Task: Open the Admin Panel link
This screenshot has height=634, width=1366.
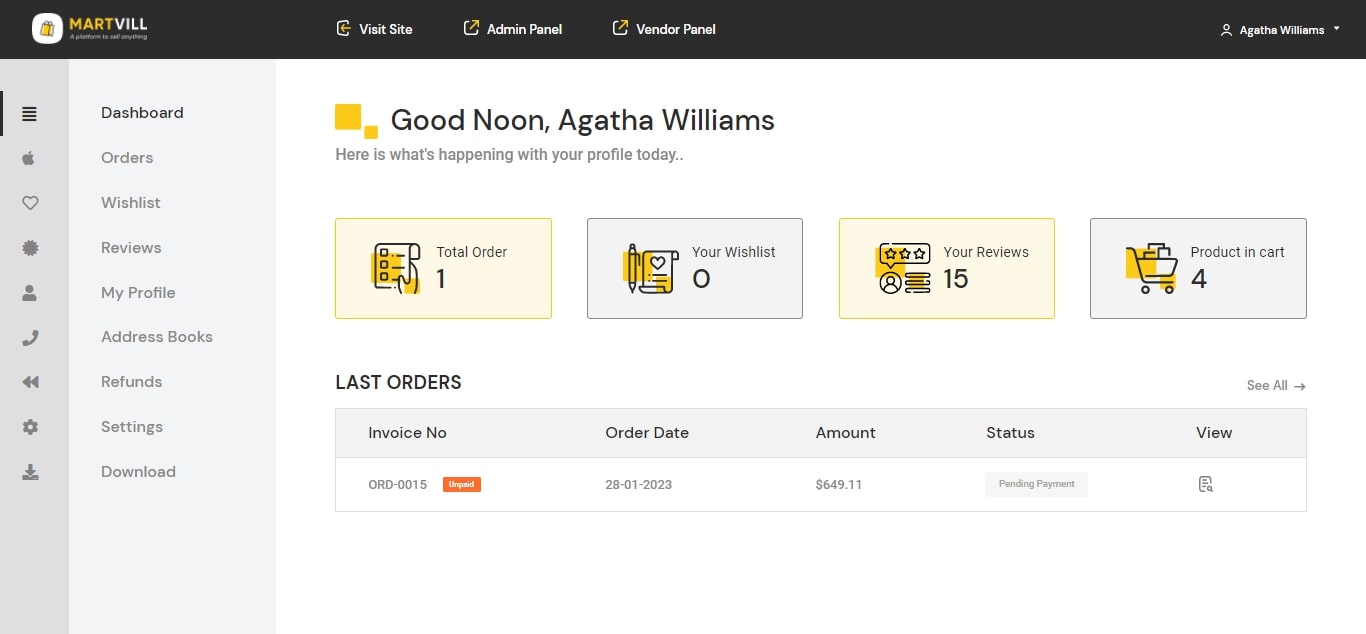Action: 513,29
